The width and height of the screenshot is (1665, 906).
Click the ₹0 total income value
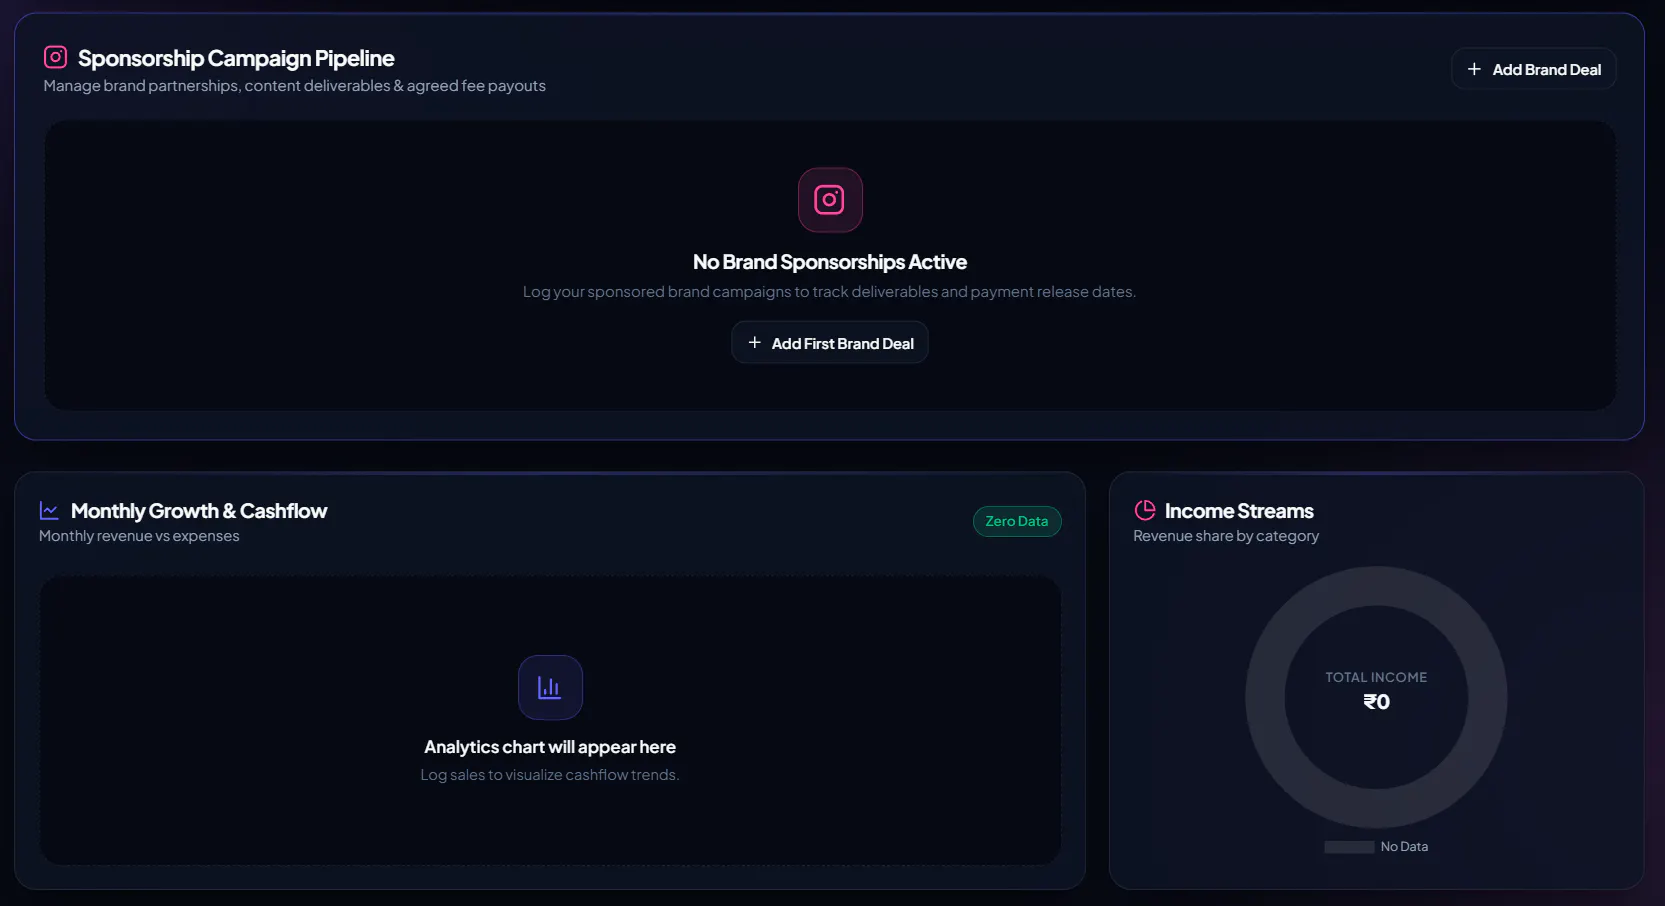pos(1376,702)
